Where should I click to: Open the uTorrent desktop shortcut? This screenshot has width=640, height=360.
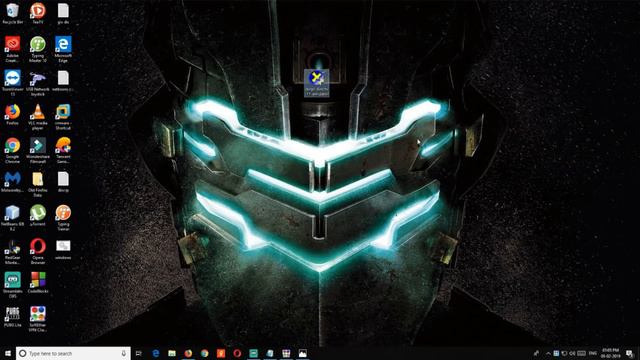coord(38,216)
